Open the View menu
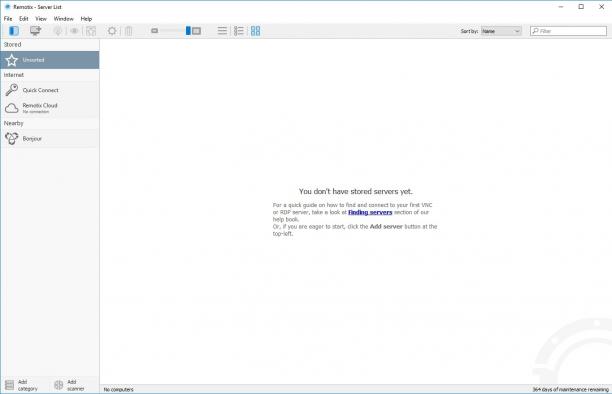 (x=41, y=18)
